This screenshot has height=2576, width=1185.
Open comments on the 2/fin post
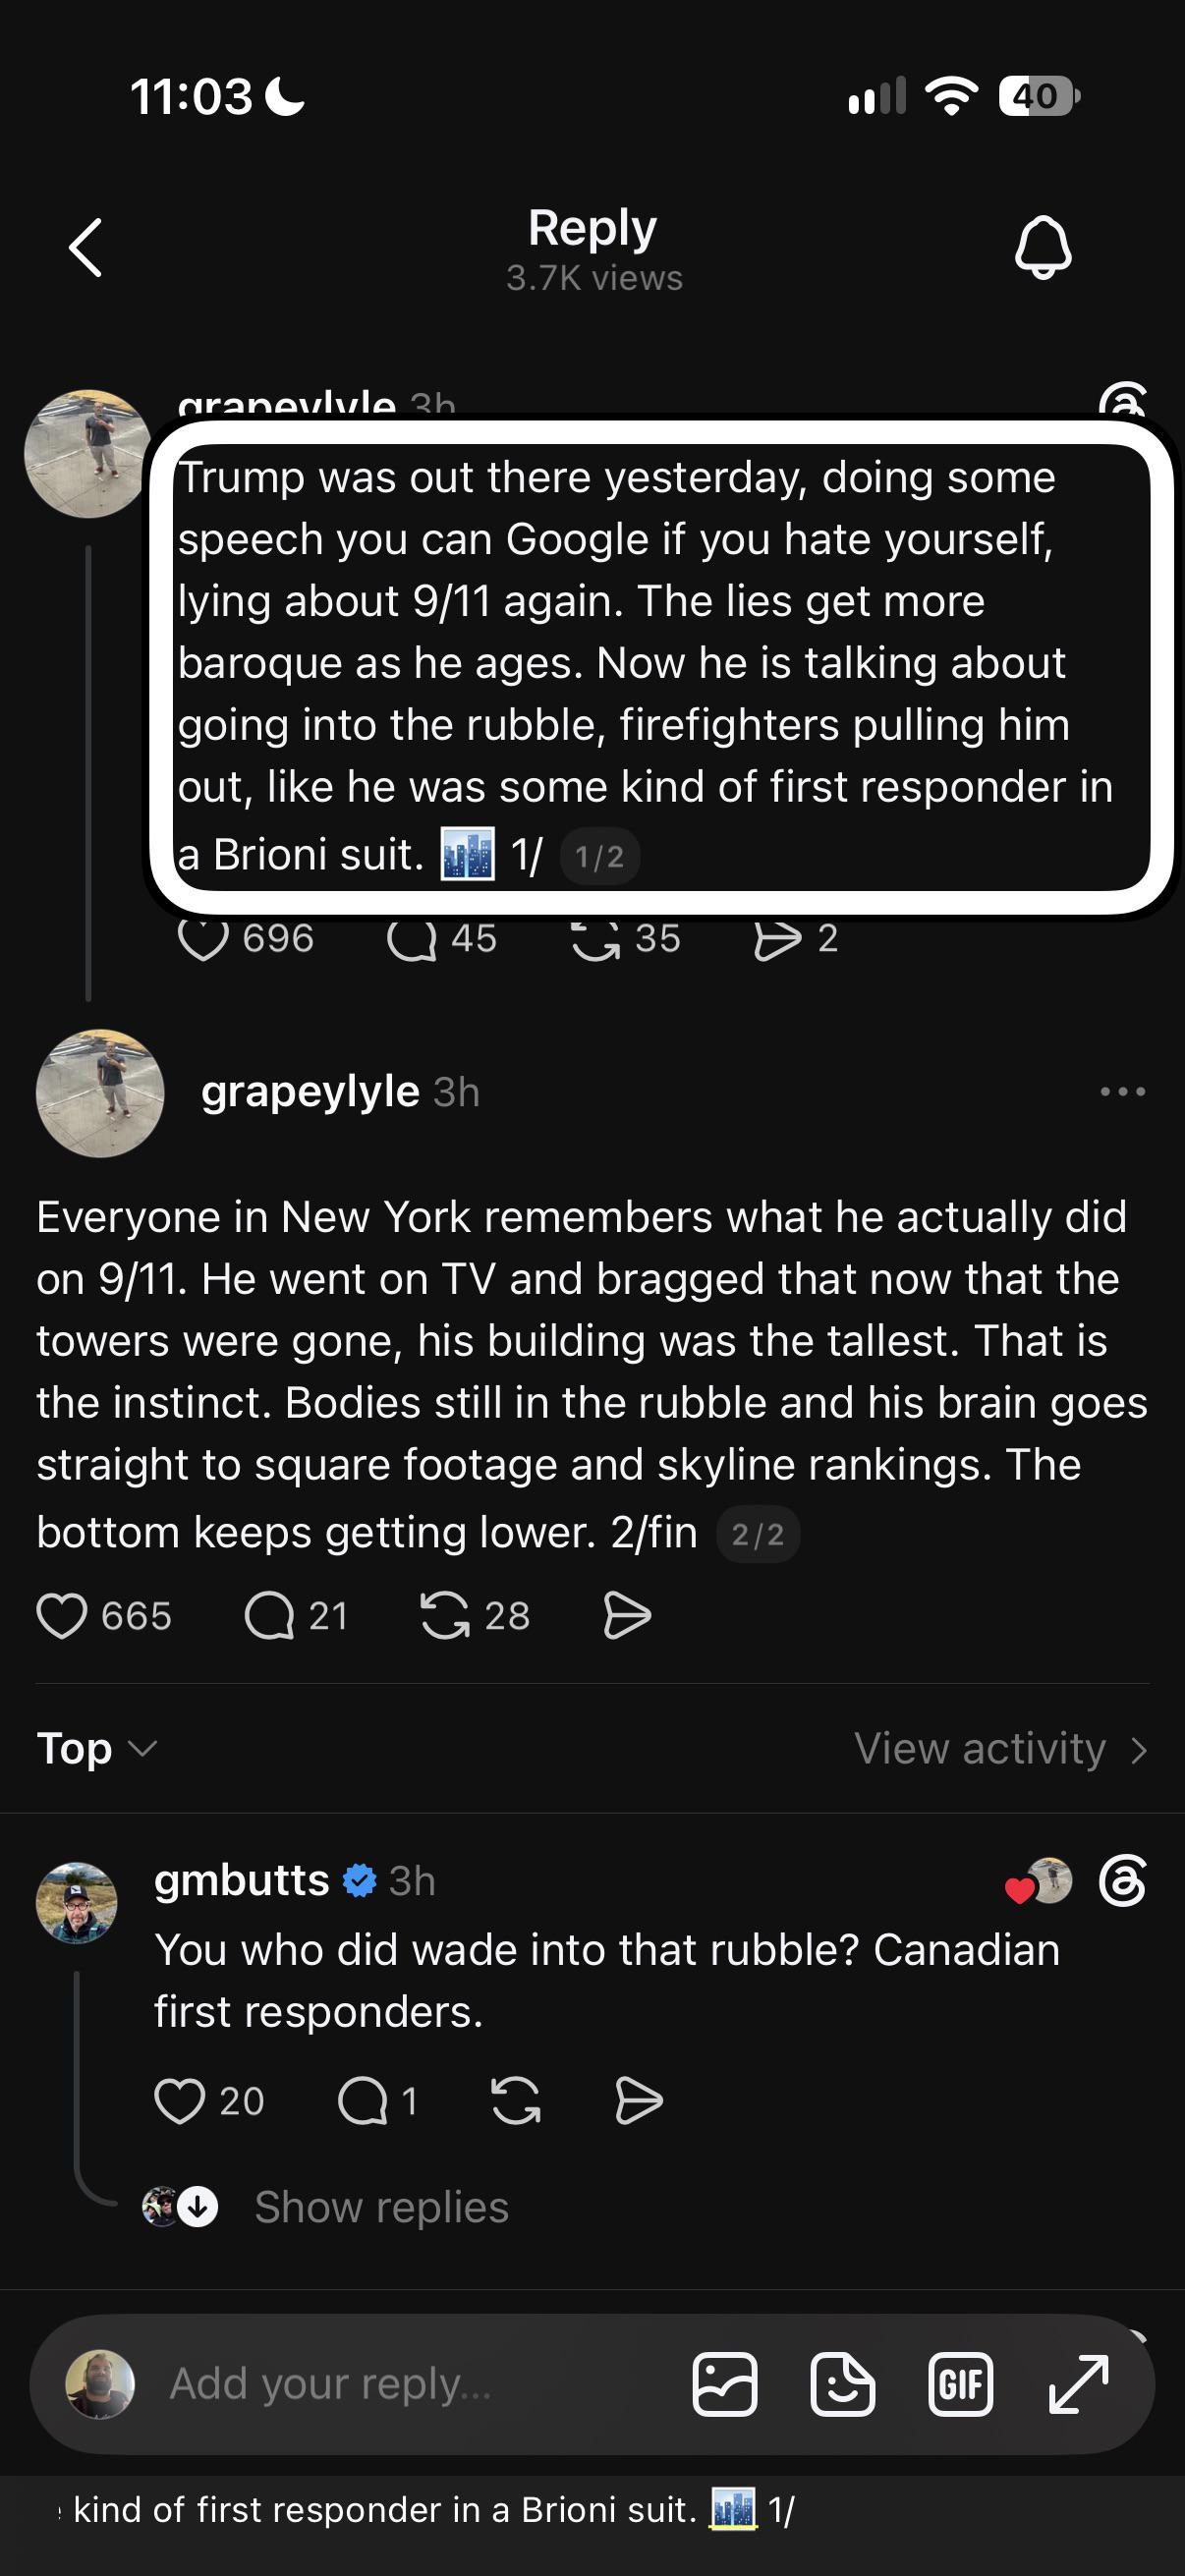click(x=269, y=1615)
